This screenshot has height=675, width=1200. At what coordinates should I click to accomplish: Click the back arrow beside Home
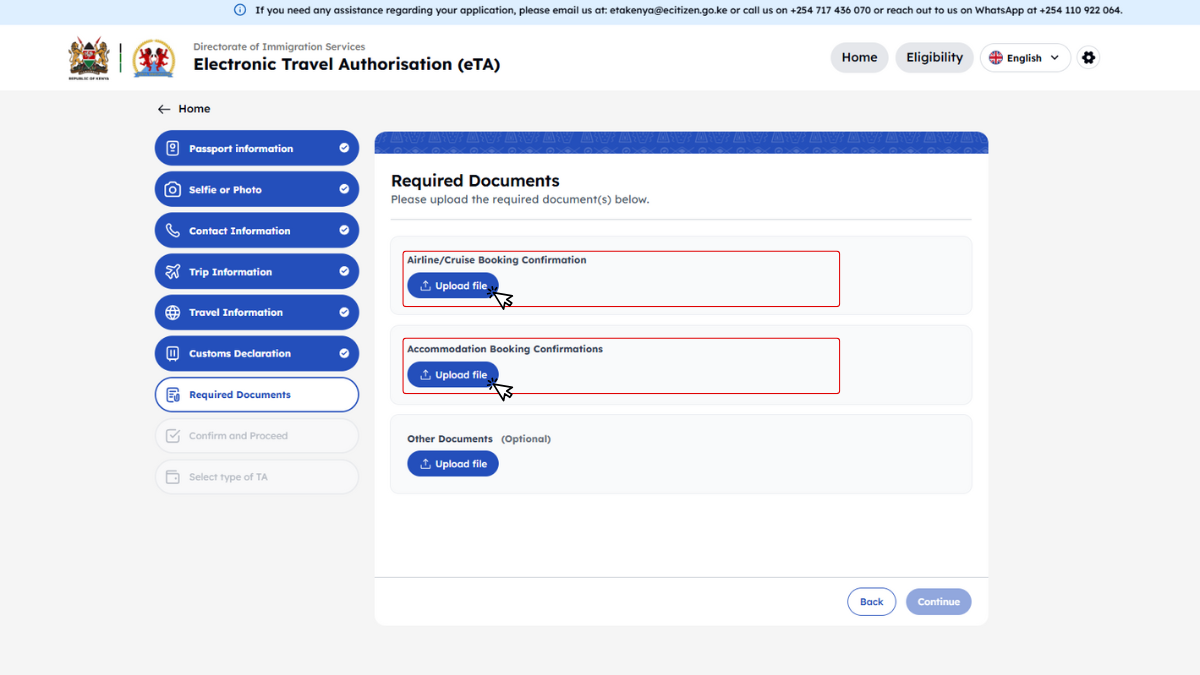[164, 109]
